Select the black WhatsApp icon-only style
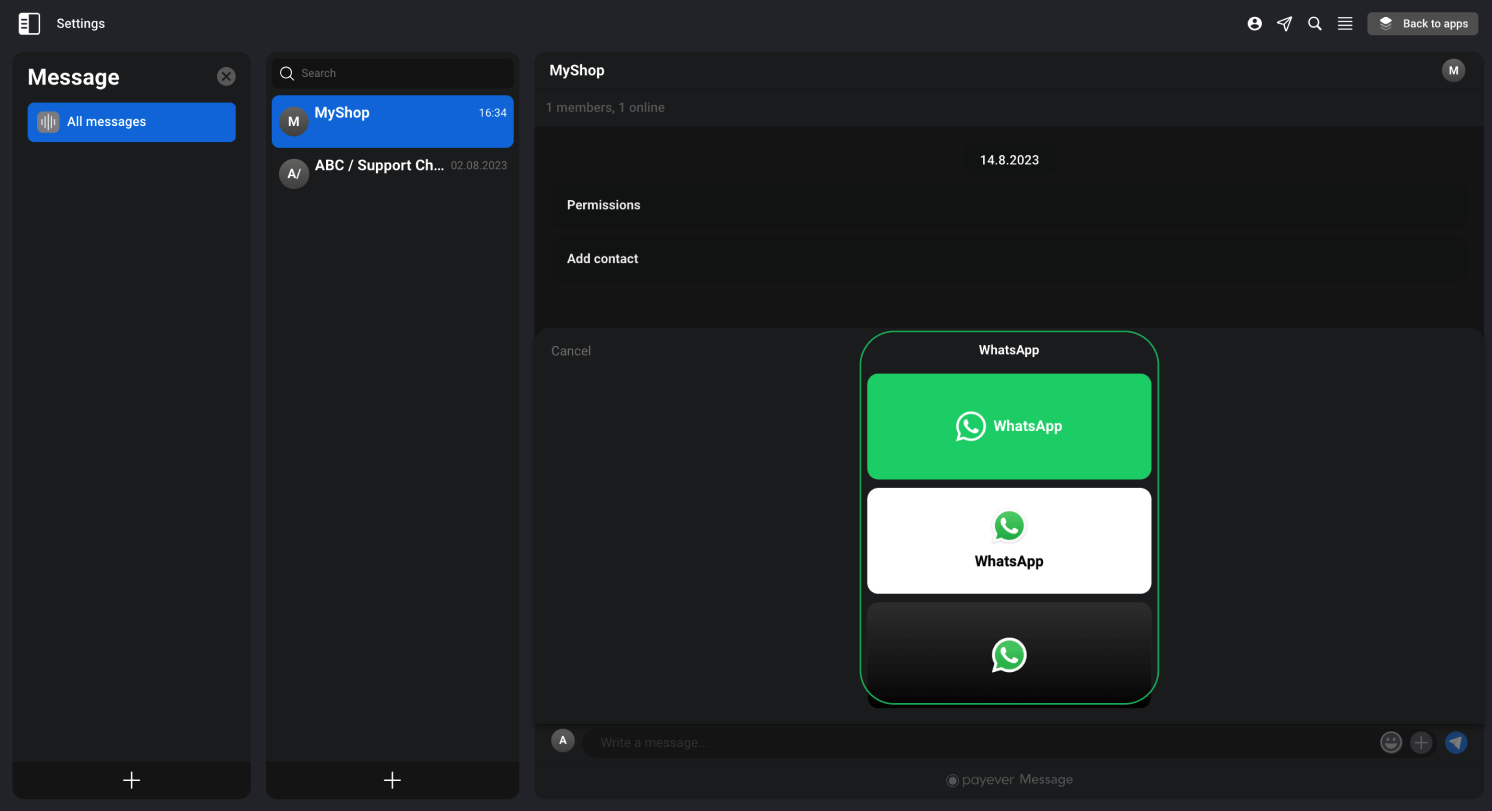1492x811 pixels. 1009,654
